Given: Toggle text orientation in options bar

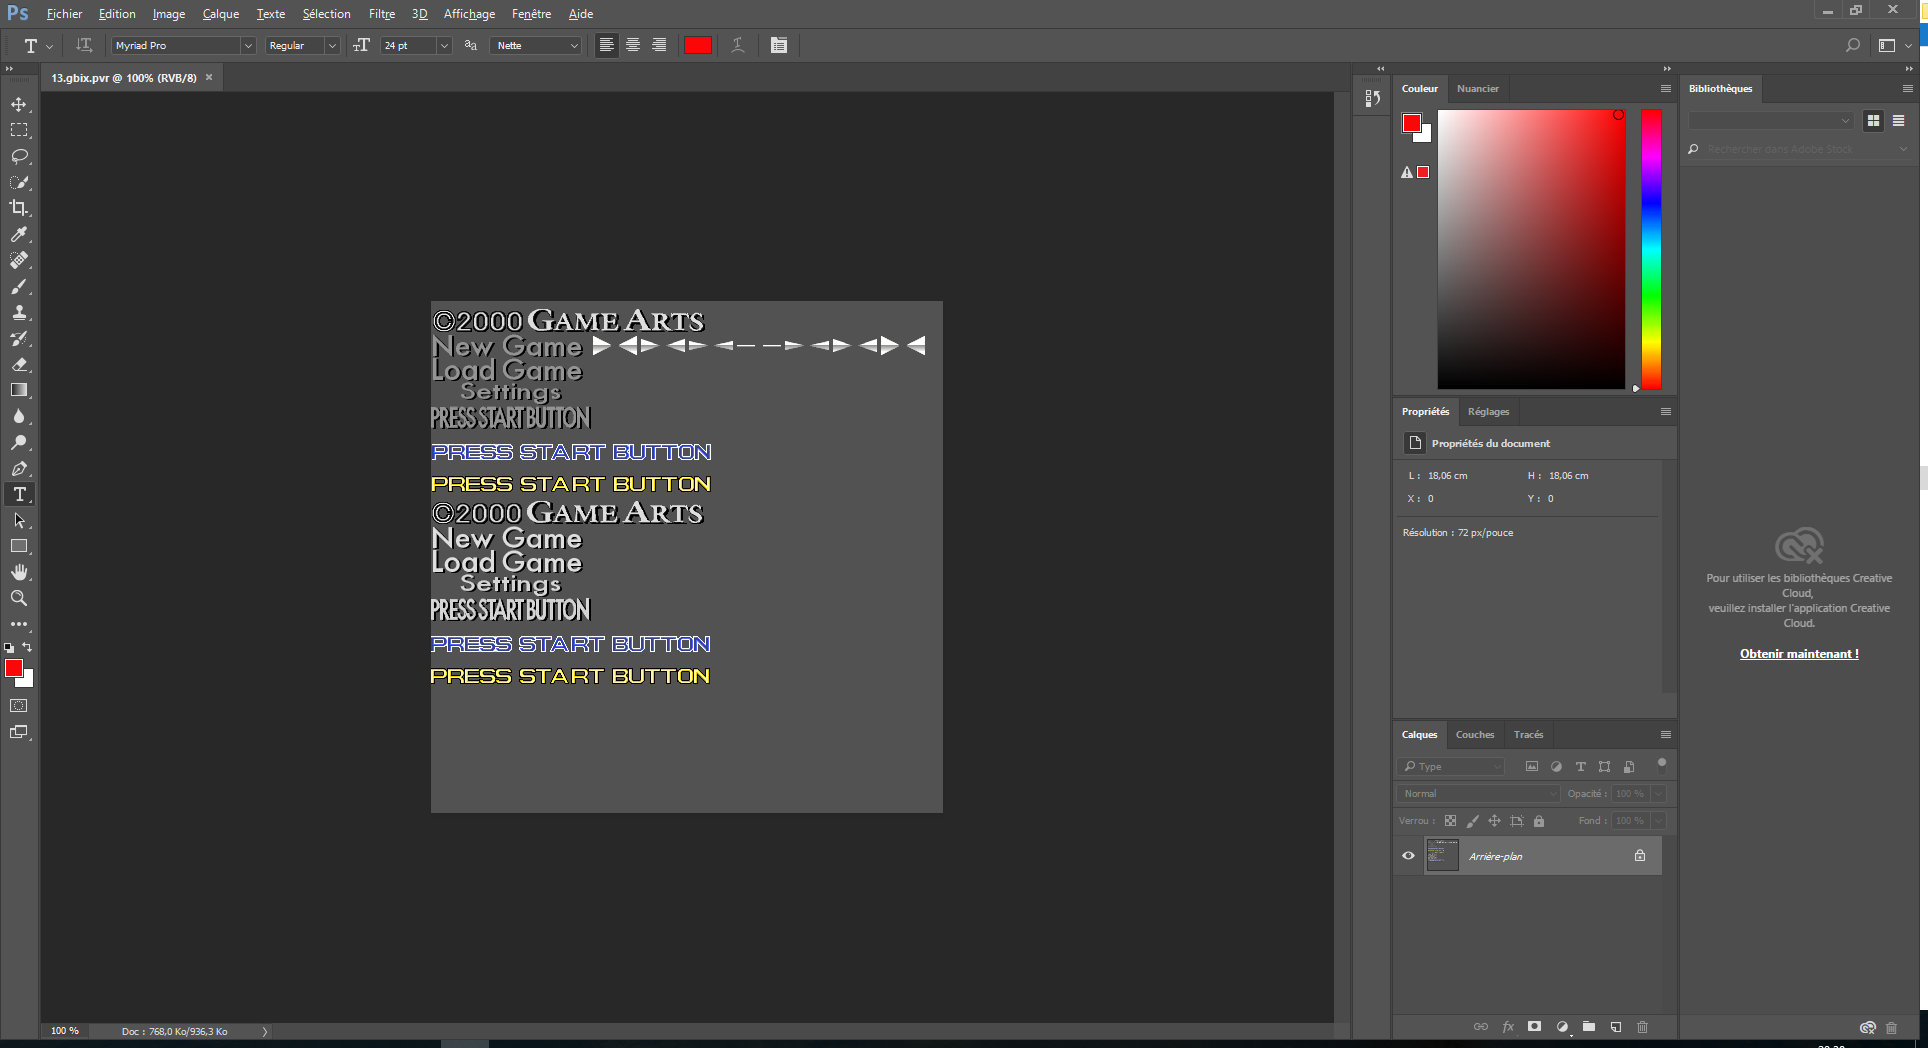Looking at the screenshot, I should 84,45.
